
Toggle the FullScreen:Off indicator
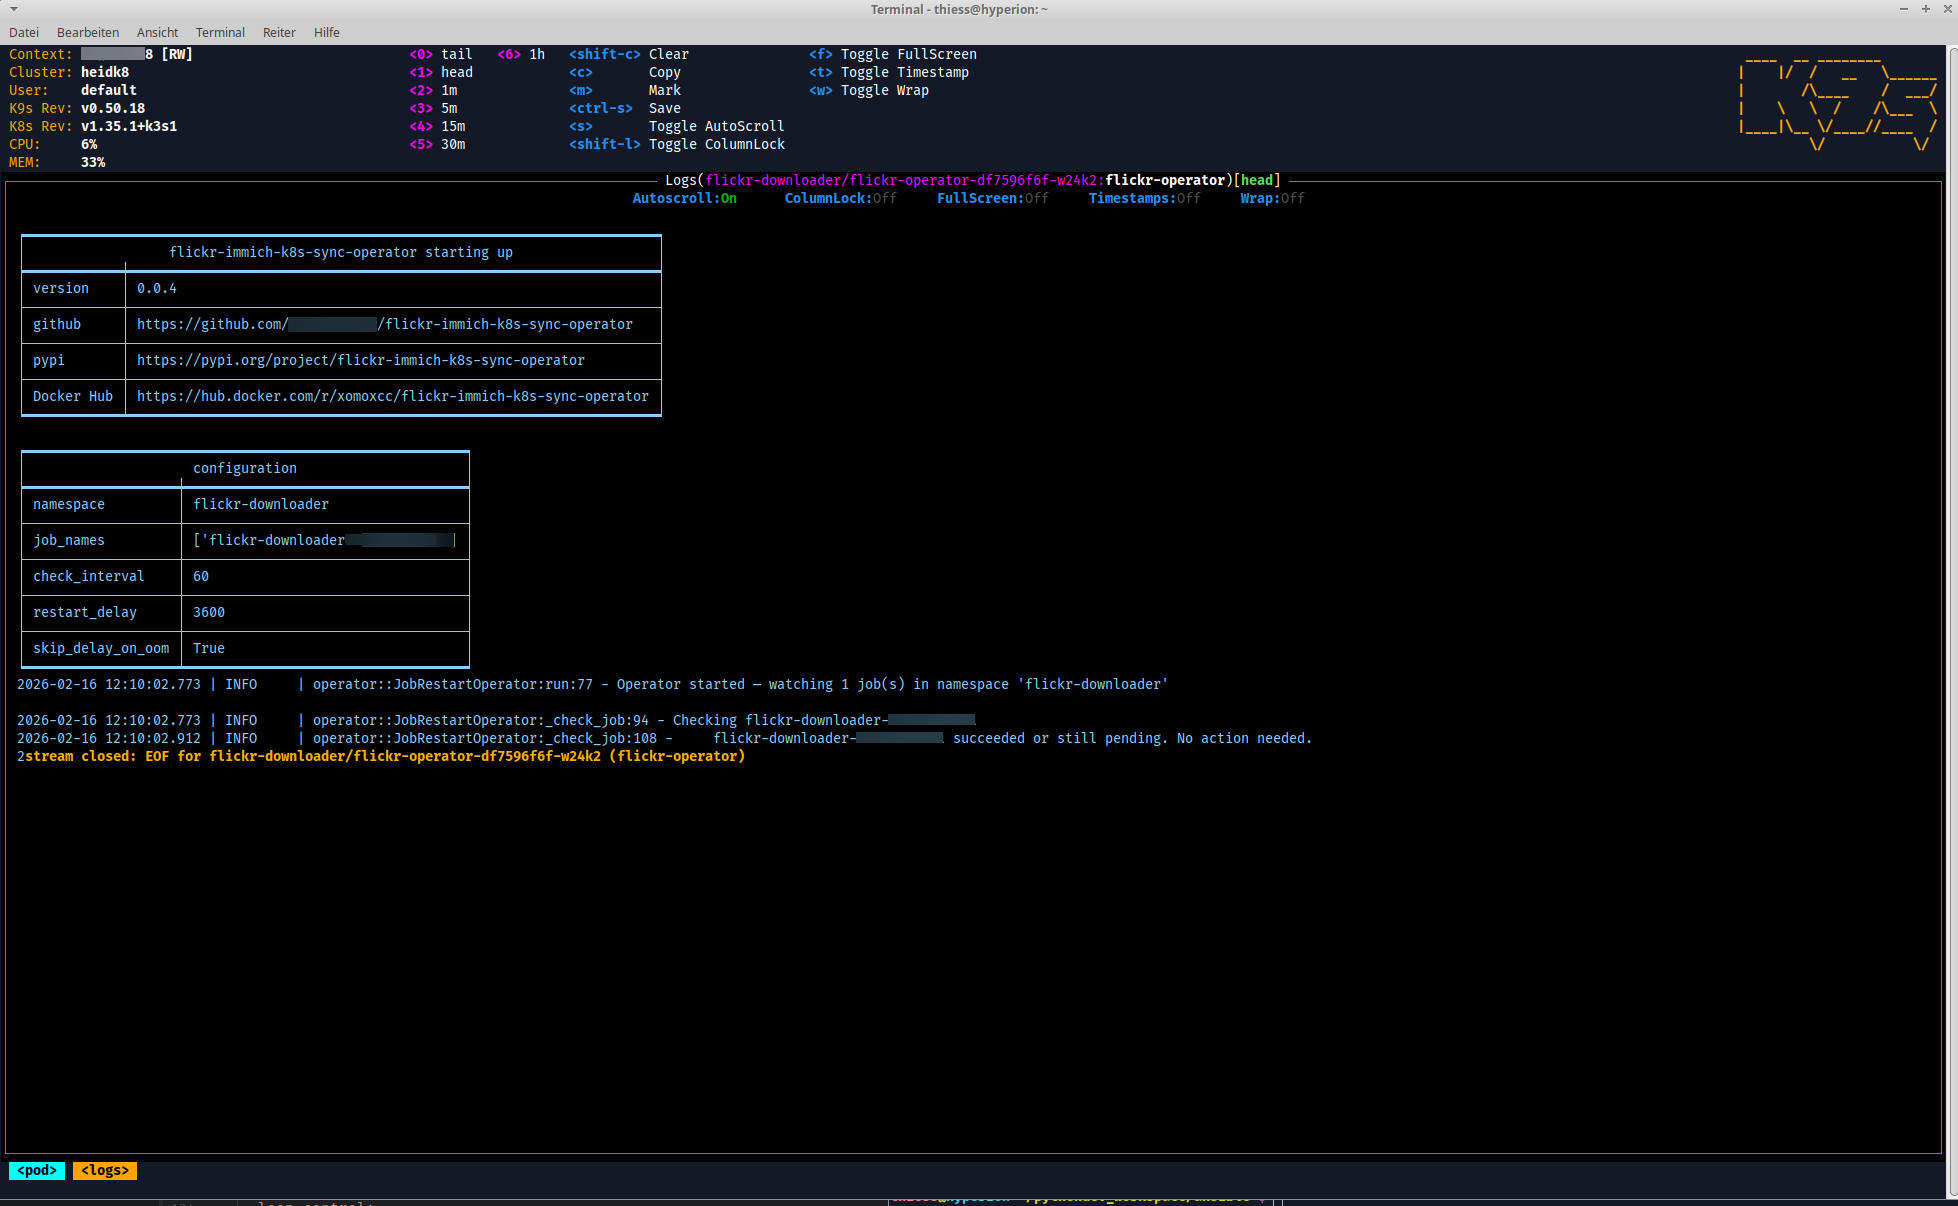(992, 198)
